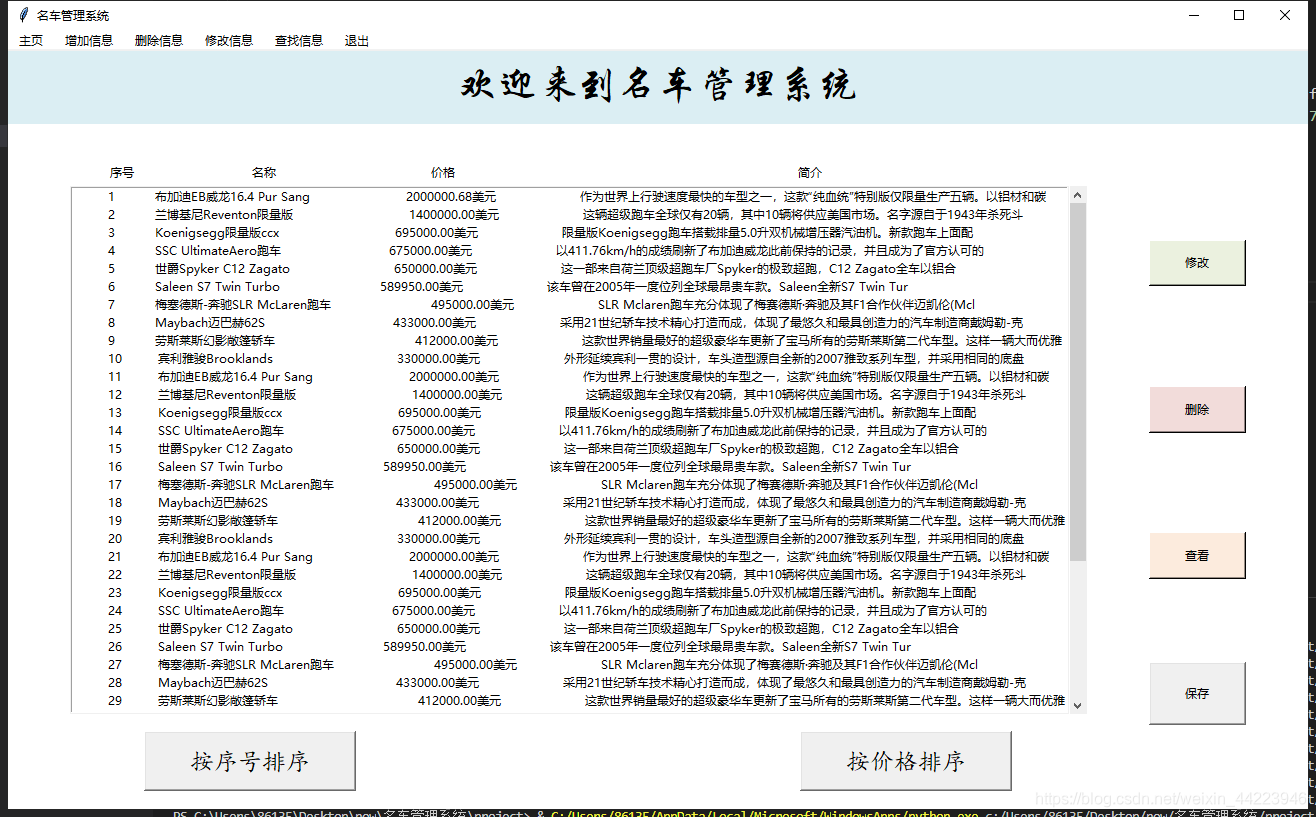Click price 695000.00美元 in row 13
Screen dimensions: 1316x817
click(x=439, y=413)
